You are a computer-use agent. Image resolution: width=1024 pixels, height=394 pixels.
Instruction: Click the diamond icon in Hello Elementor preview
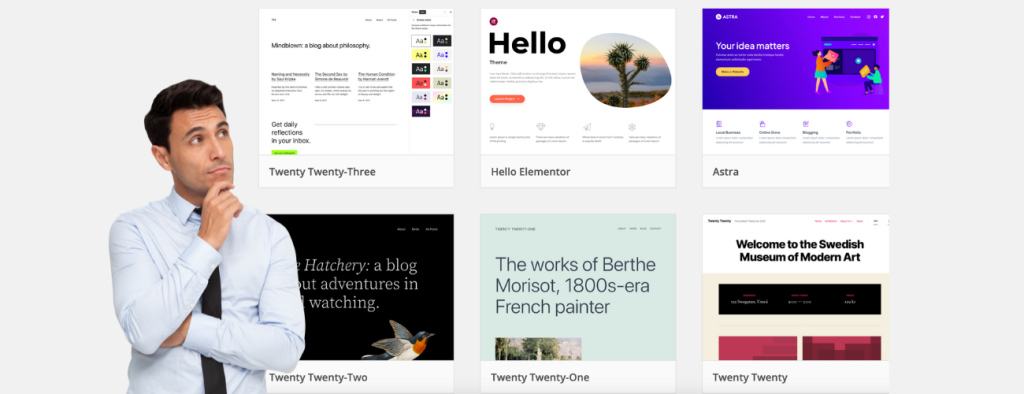coord(540,127)
